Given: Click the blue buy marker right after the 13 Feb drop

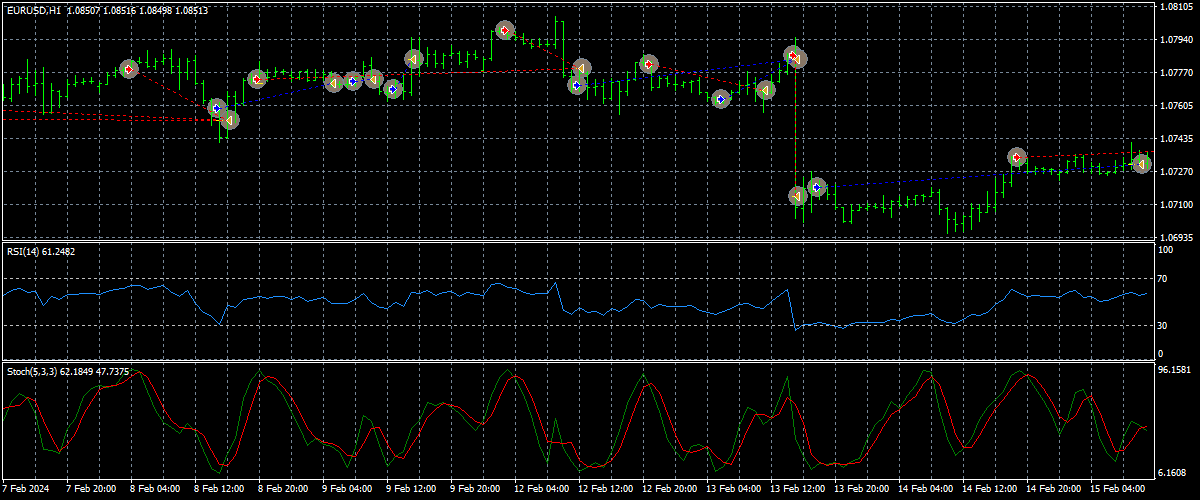Looking at the screenshot, I should click(817, 187).
